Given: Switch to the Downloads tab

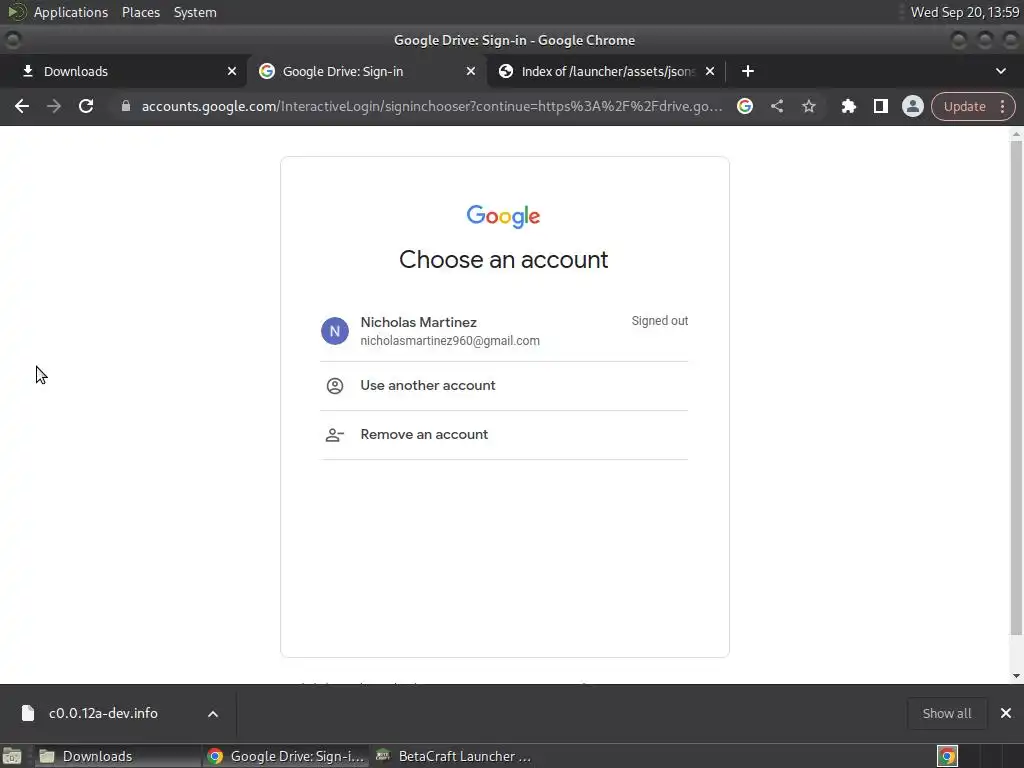Looking at the screenshot, I should (x=123, y=71).
